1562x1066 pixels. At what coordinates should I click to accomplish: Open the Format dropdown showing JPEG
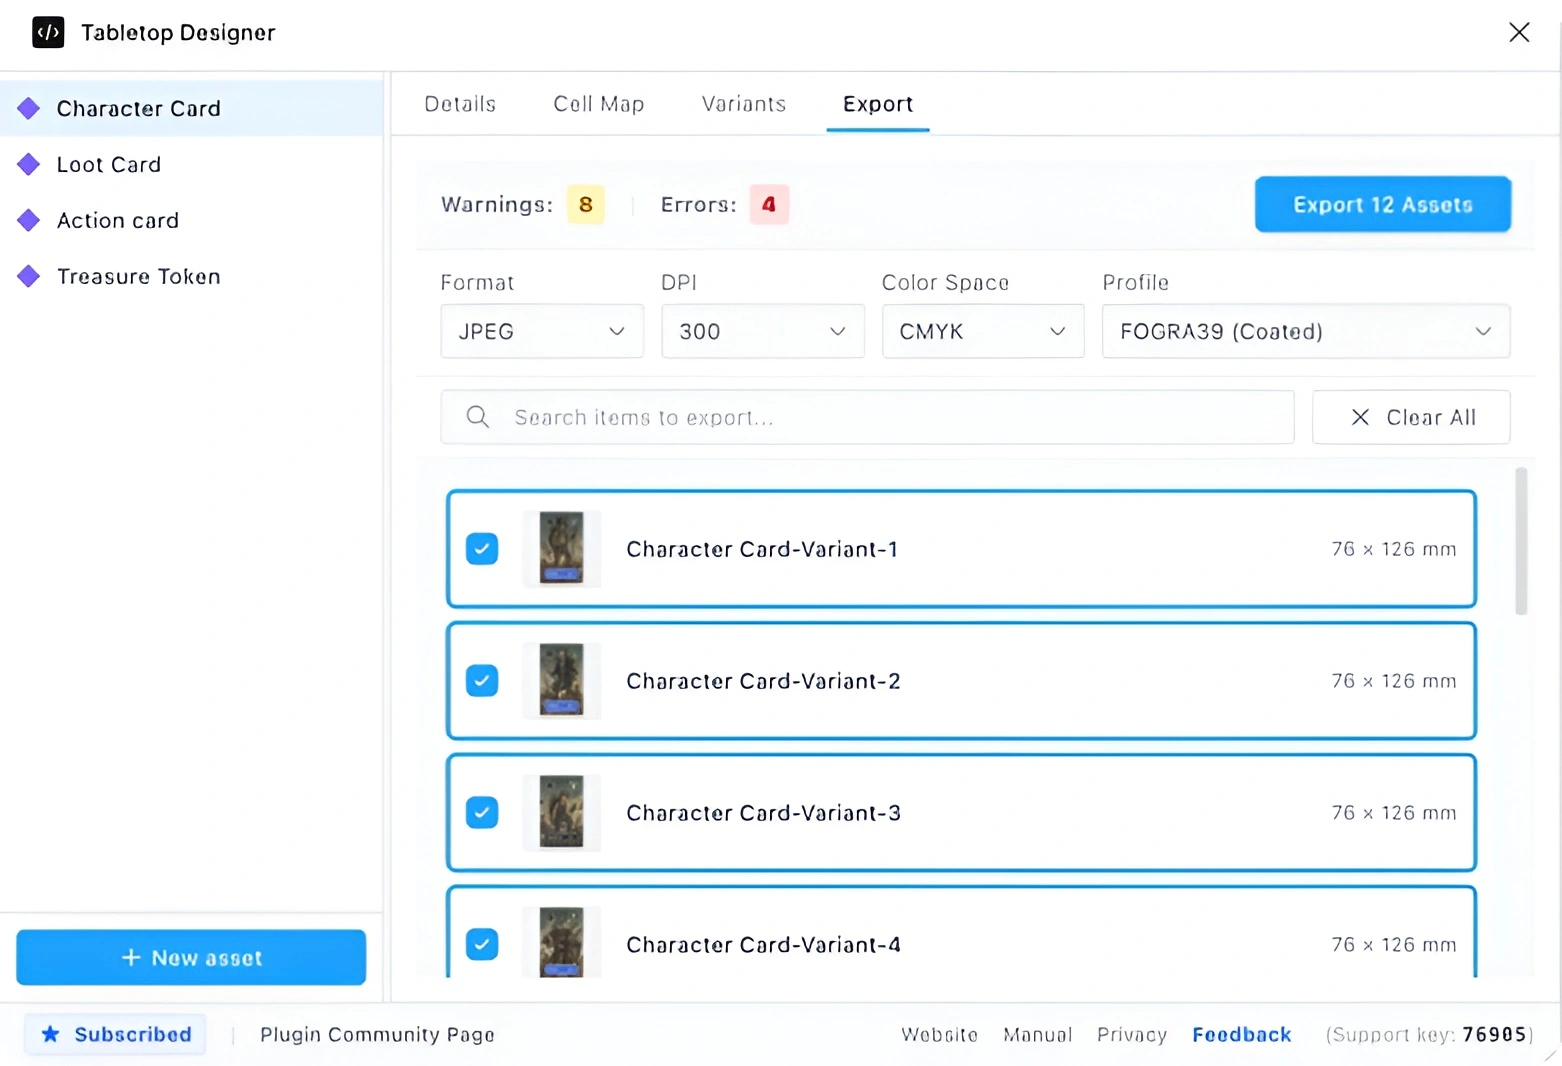click(541, 331)
